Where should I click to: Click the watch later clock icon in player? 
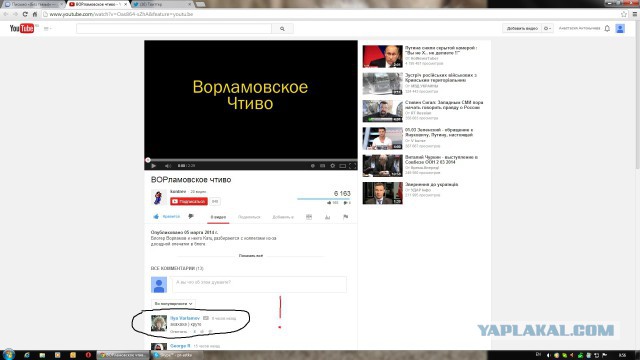[x=313, y=166]
